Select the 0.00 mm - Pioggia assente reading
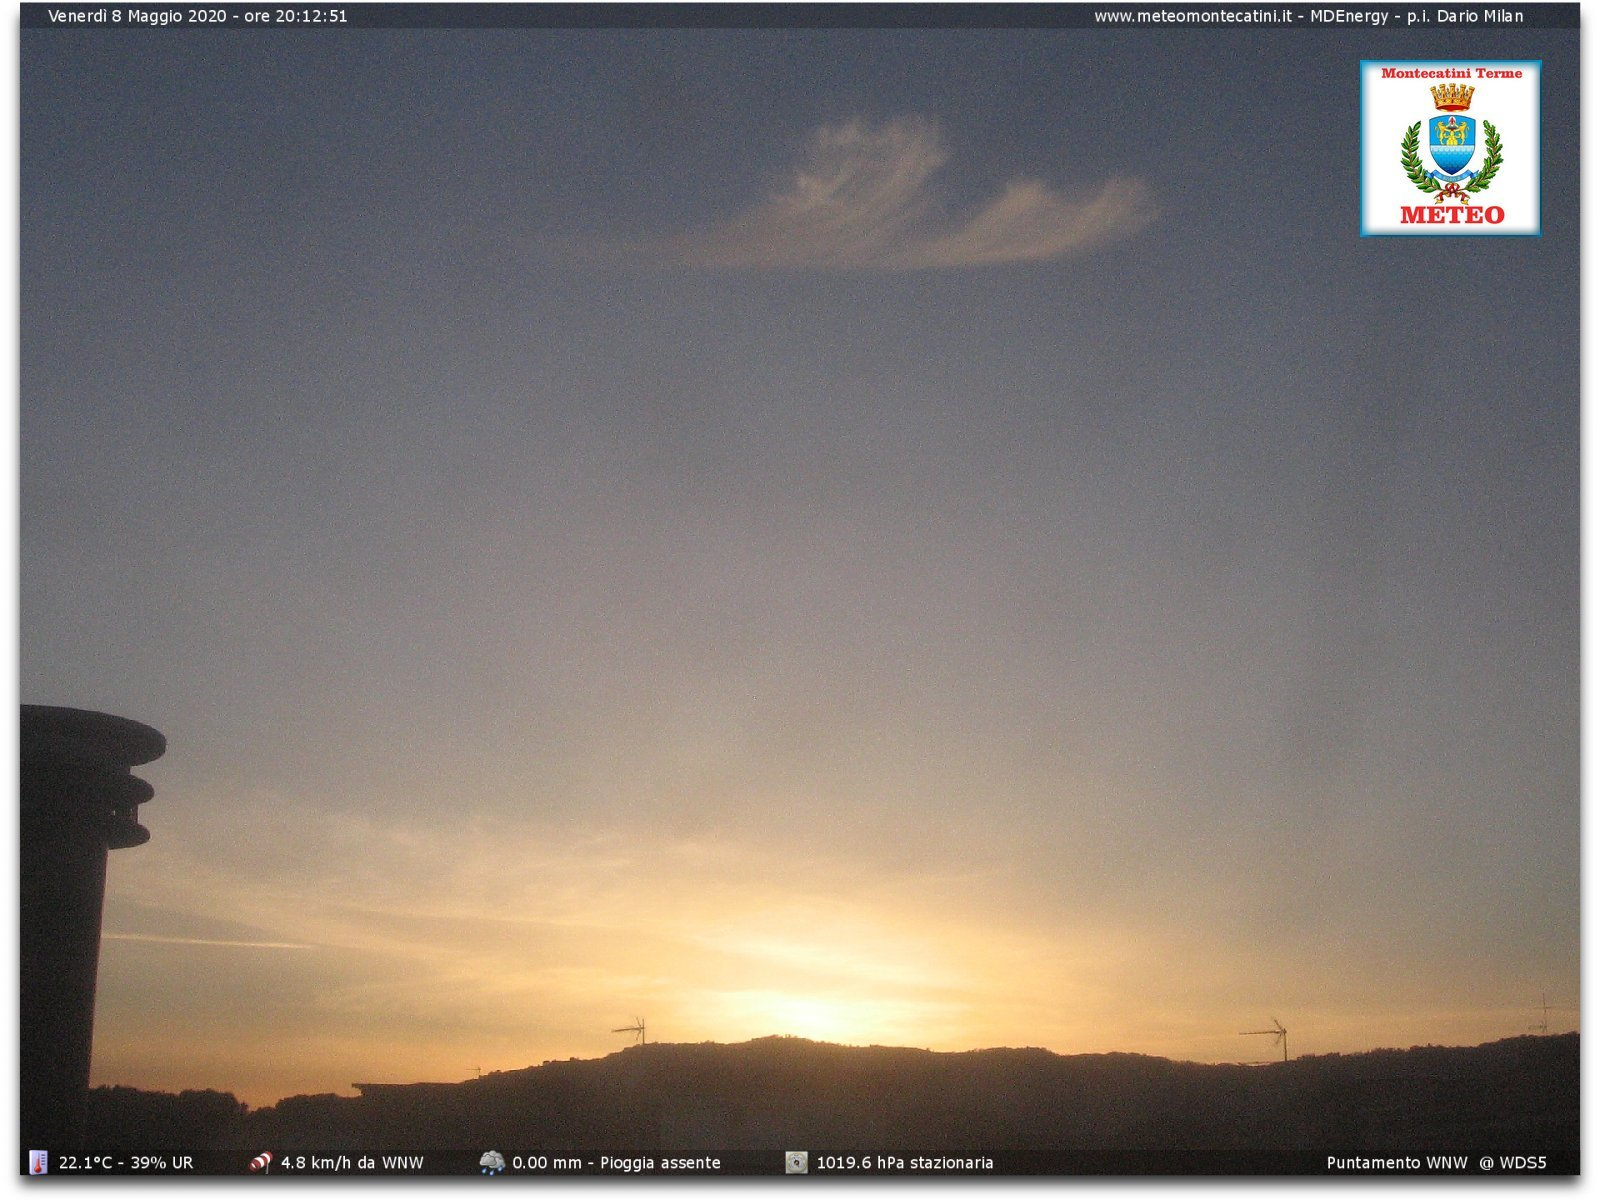Screen dimensions: 1600x1200 (x=616, y=1162)
